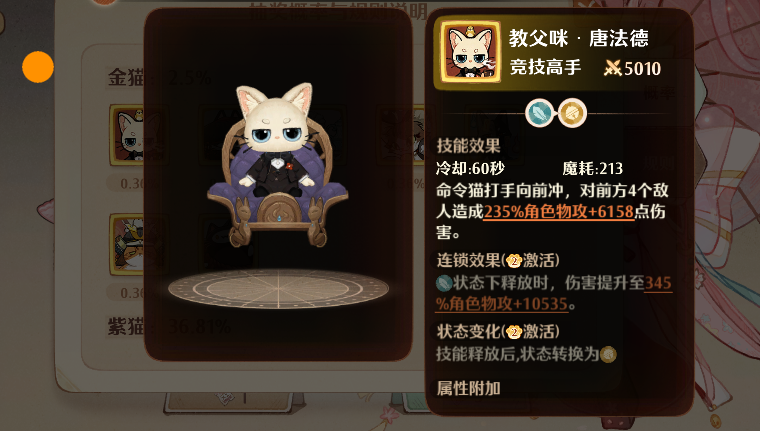Image resolution: width=760 pixels, height=431 pixels.
Task: Click the number 2 badge in 连锁效果 heading
Action: click(513, 261)
